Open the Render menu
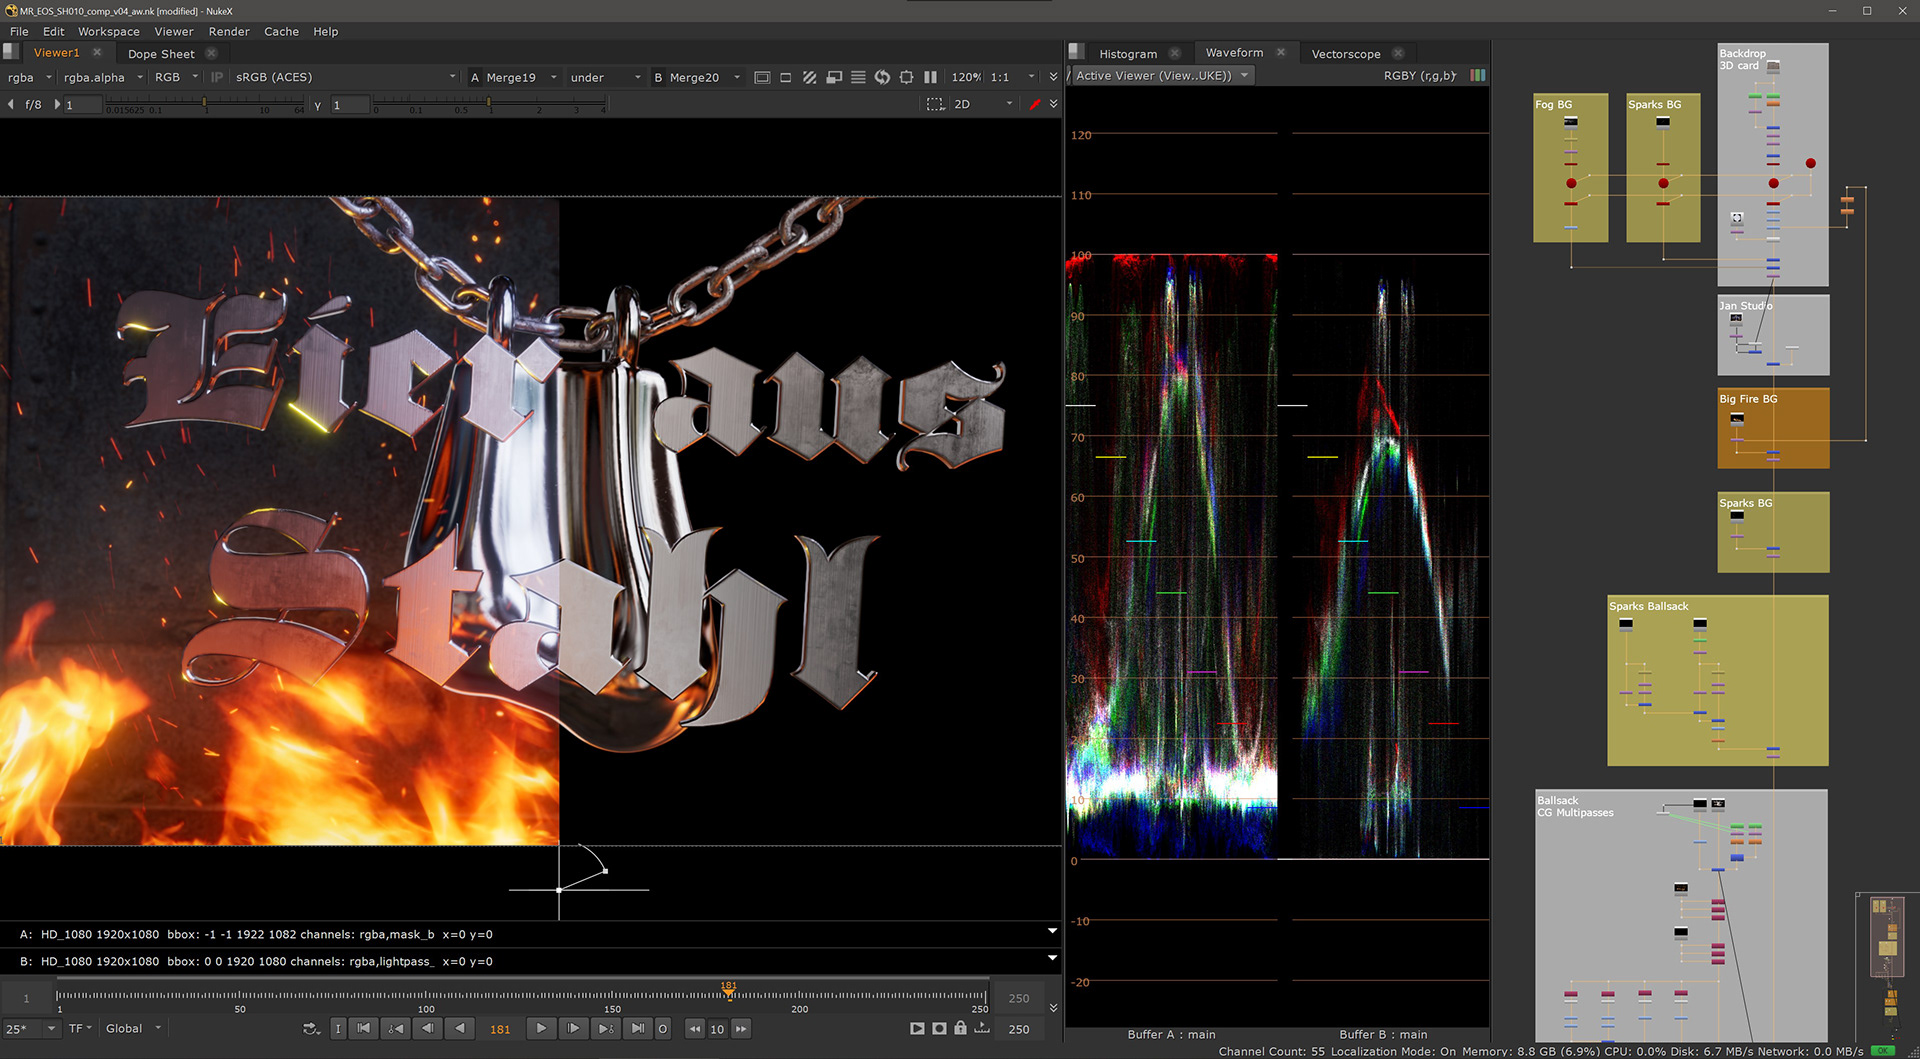1920x1059 pixels. pos(229,32)
